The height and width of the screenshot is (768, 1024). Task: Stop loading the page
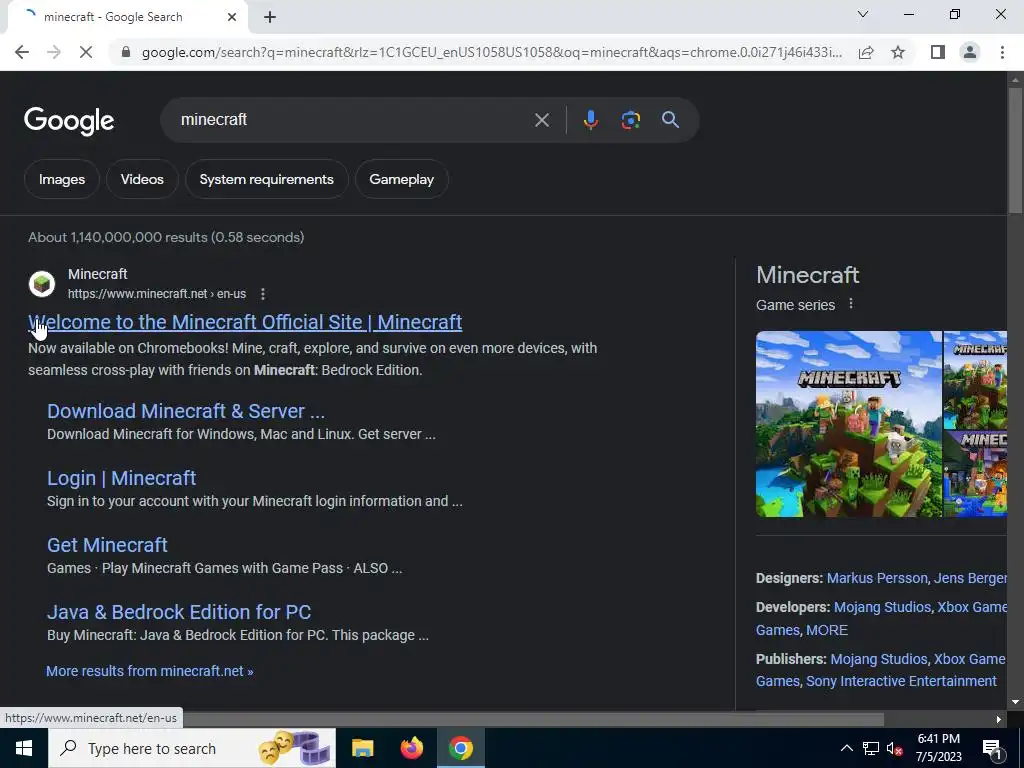[86, 52]
